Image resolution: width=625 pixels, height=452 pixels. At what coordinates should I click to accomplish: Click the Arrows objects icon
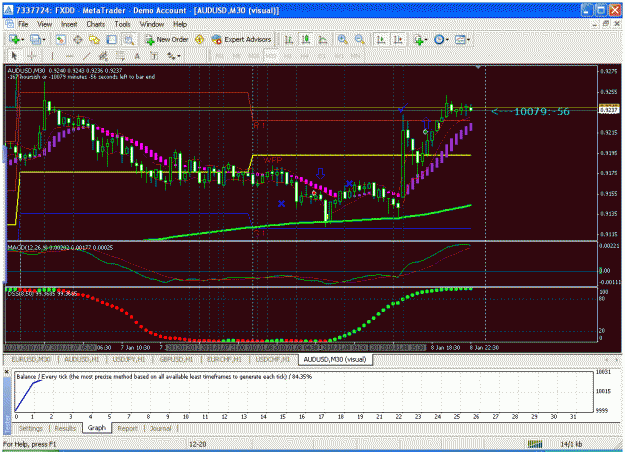click(x=171, y=56)
